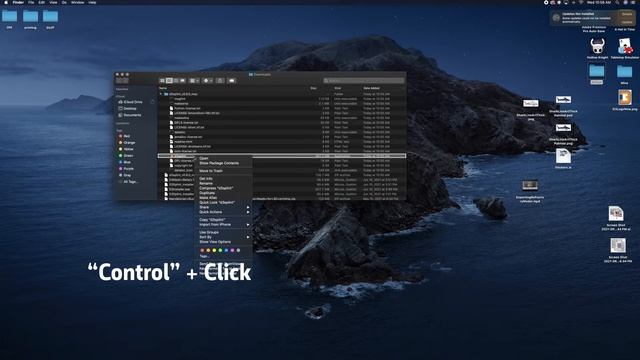The height and width of the screenshot is (360, 640).
Task: Click the Wi-Fi icon in menu bar
Action: click(581, 2)
